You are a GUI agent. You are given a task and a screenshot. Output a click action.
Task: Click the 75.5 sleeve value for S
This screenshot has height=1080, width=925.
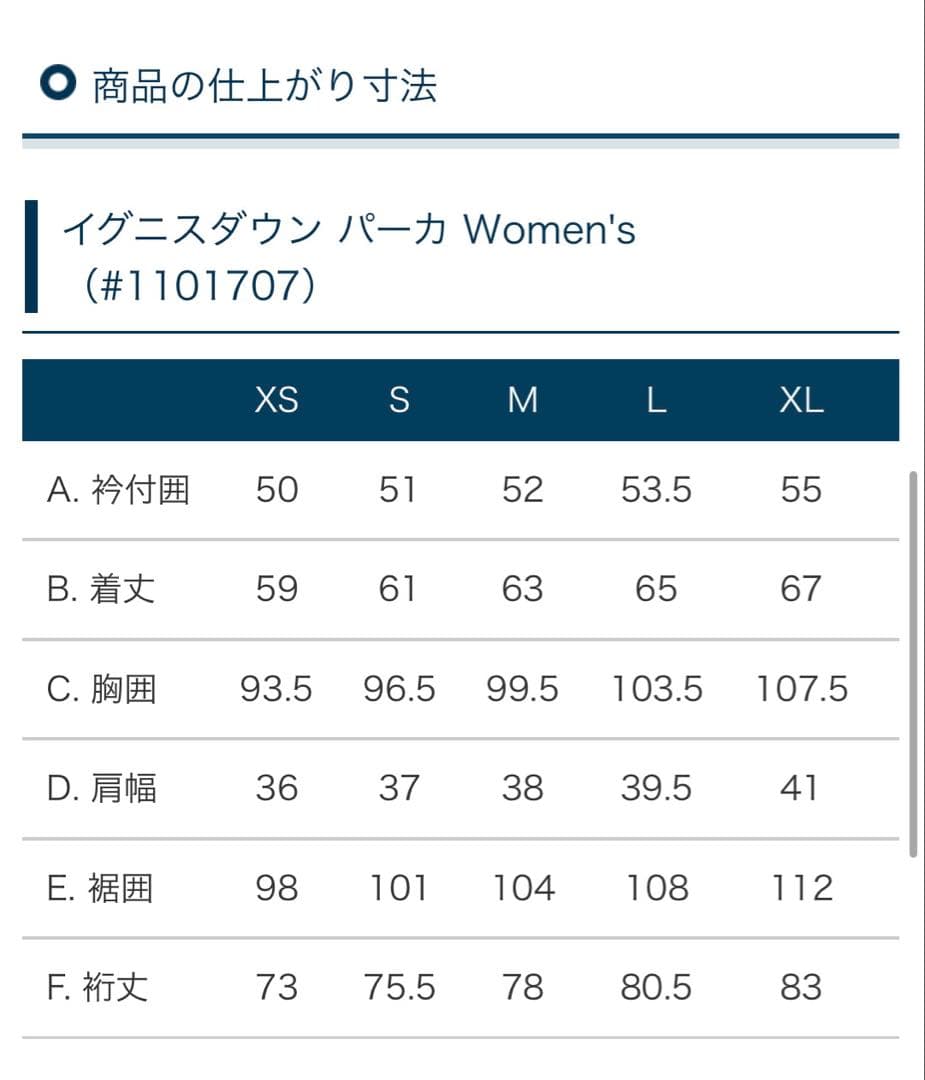(x=399, y=987)
